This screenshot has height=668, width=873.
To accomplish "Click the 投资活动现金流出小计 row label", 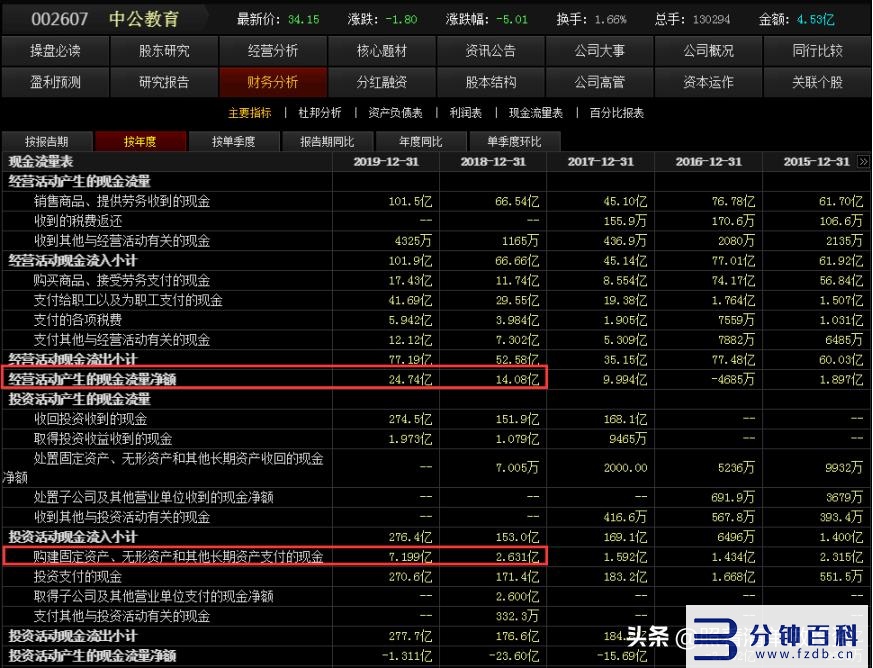I will tap(72, 636).
